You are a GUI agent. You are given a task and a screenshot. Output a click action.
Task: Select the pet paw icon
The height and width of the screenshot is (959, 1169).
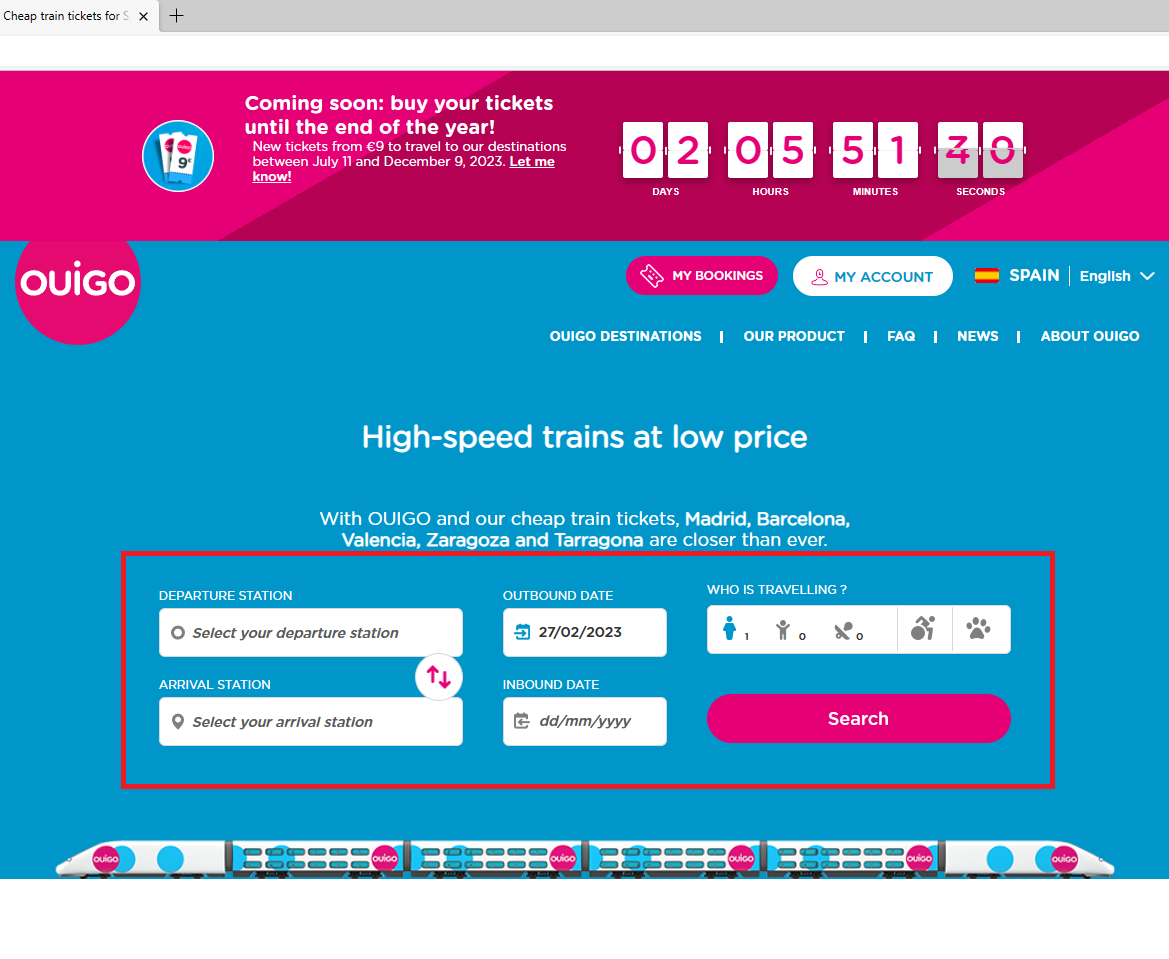(x=978, y=629)
